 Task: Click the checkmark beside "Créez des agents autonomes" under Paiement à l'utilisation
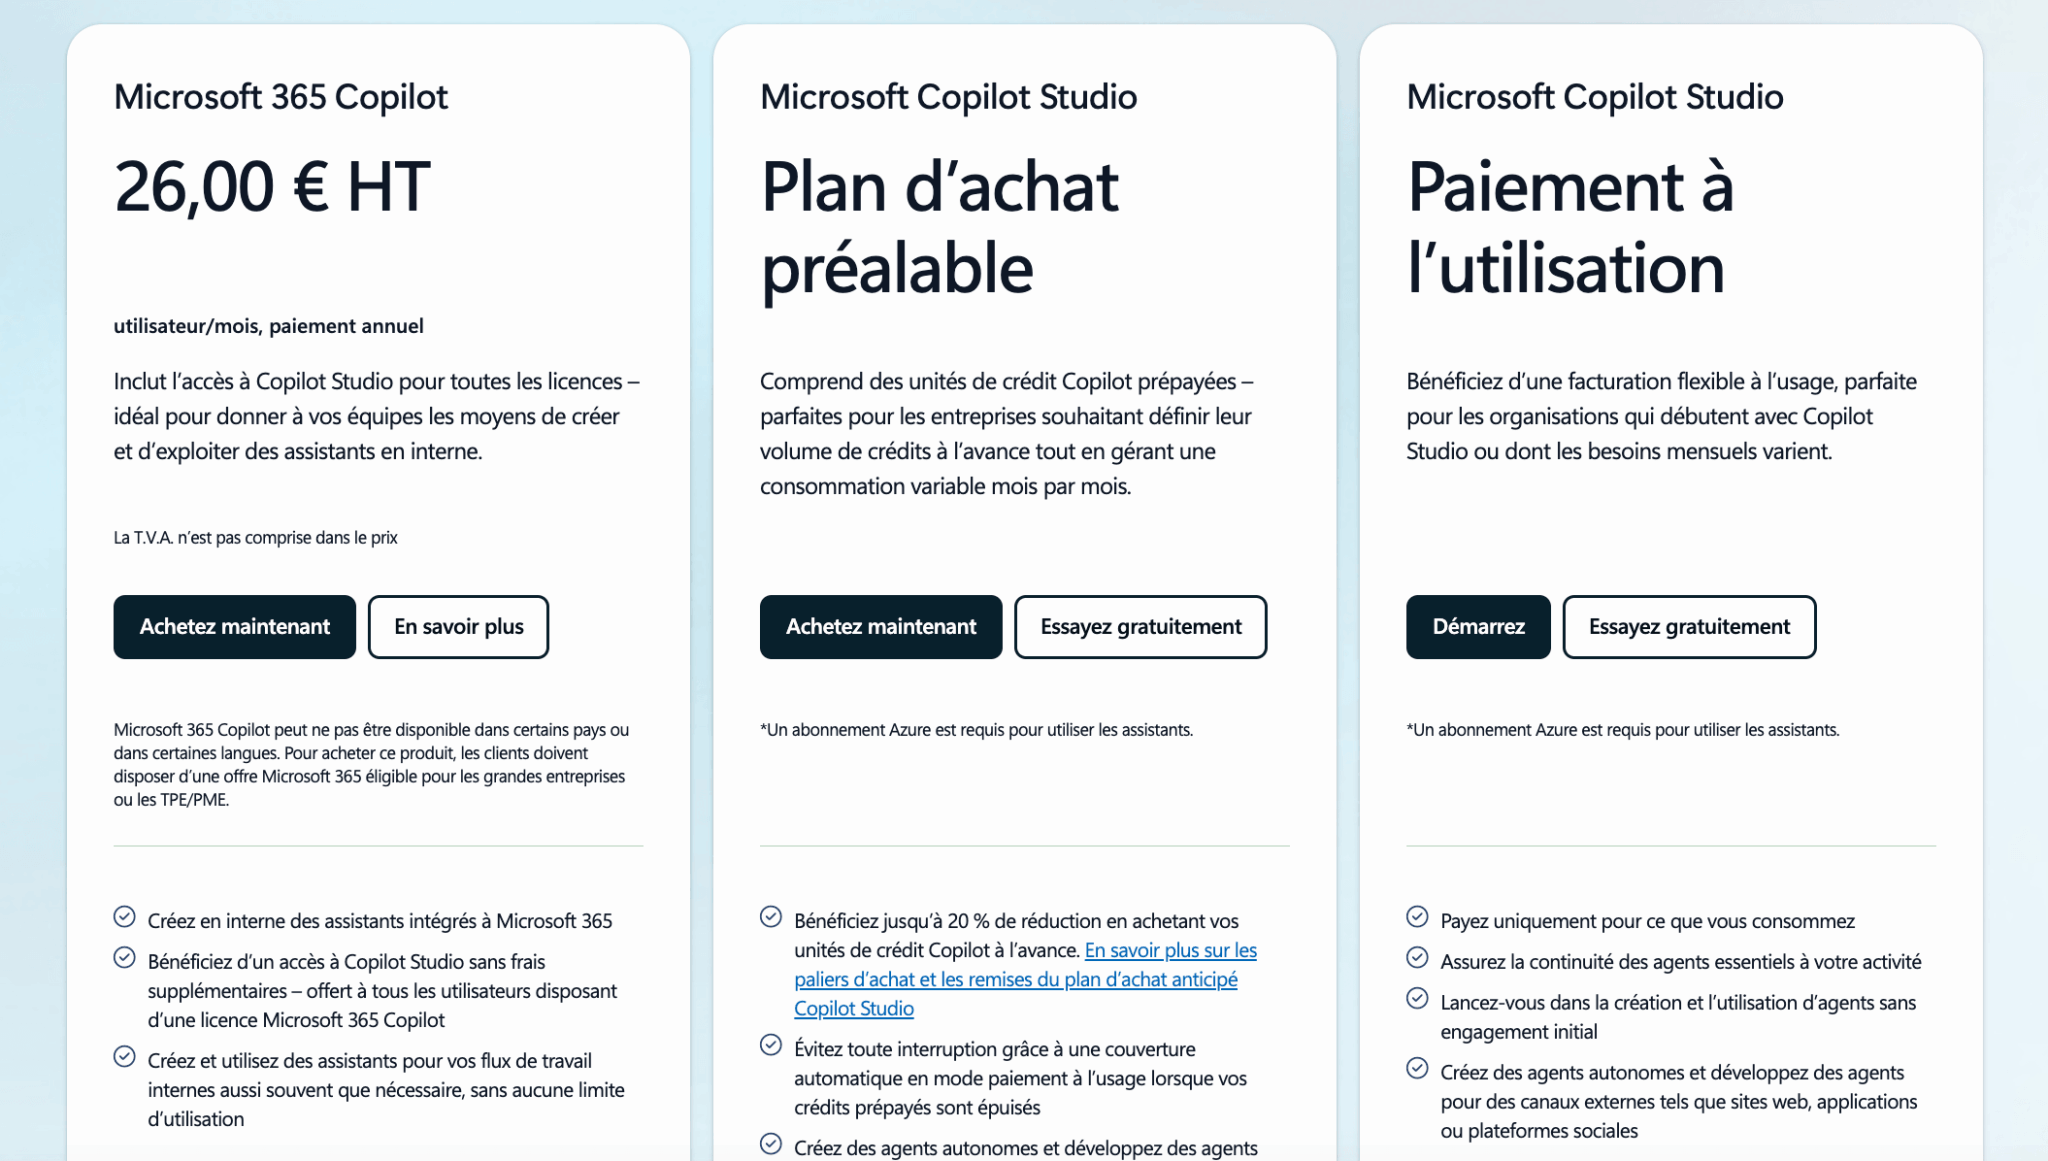tap(1417, 1068)
